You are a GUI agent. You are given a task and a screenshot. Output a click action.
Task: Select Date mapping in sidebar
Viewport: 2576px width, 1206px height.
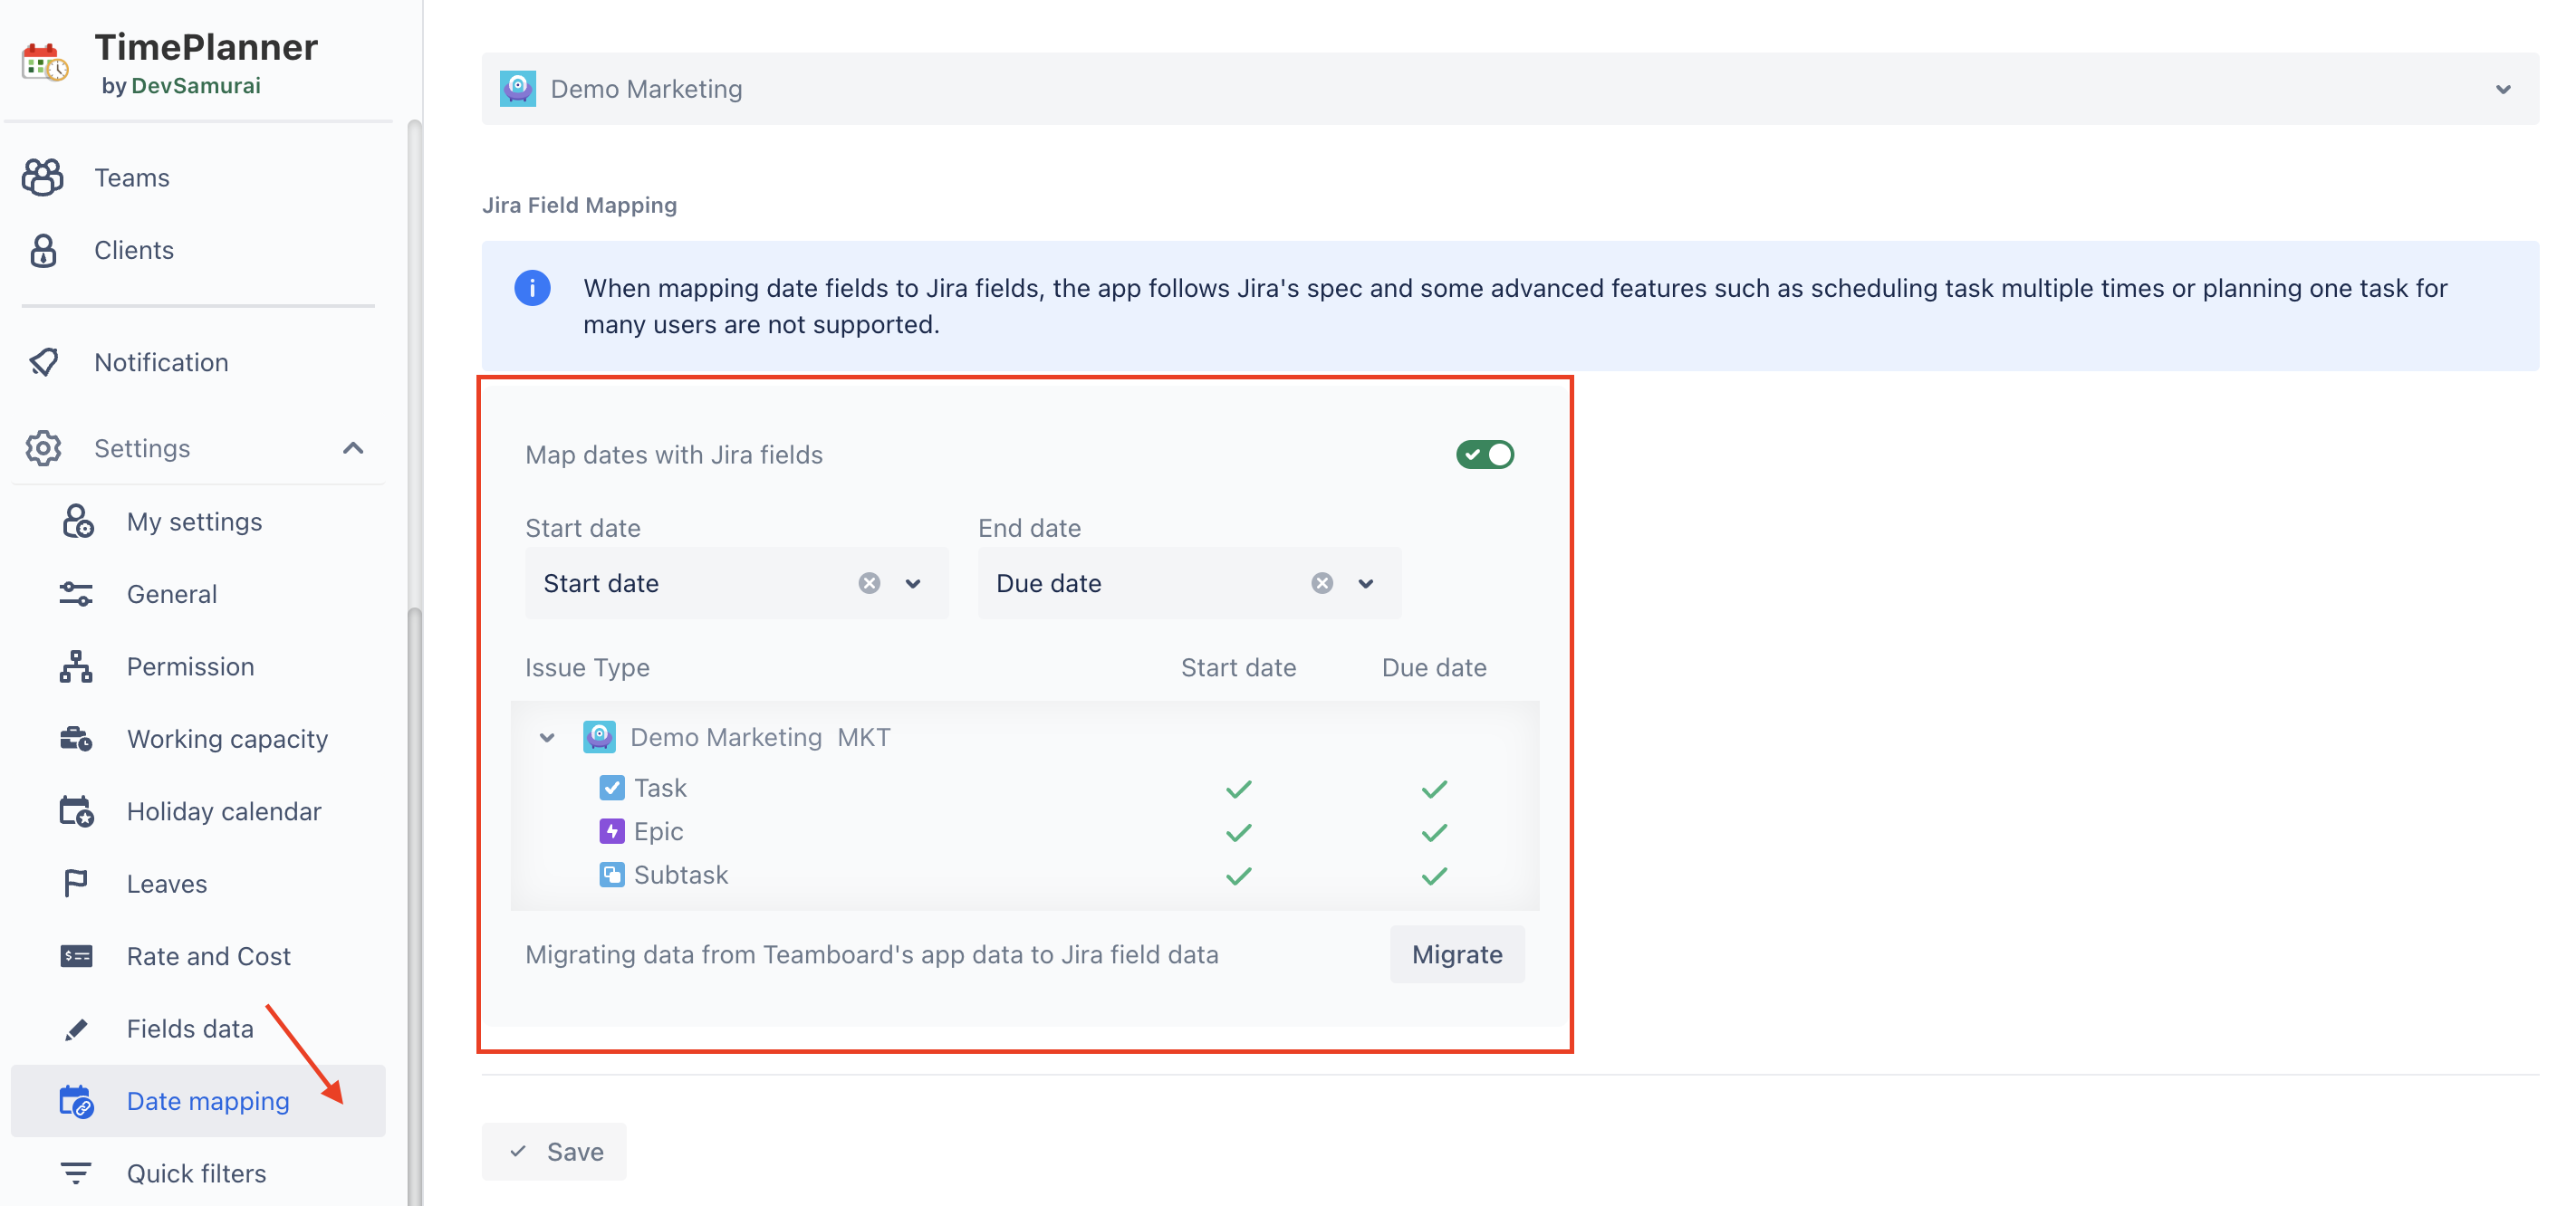point(198,1101)
